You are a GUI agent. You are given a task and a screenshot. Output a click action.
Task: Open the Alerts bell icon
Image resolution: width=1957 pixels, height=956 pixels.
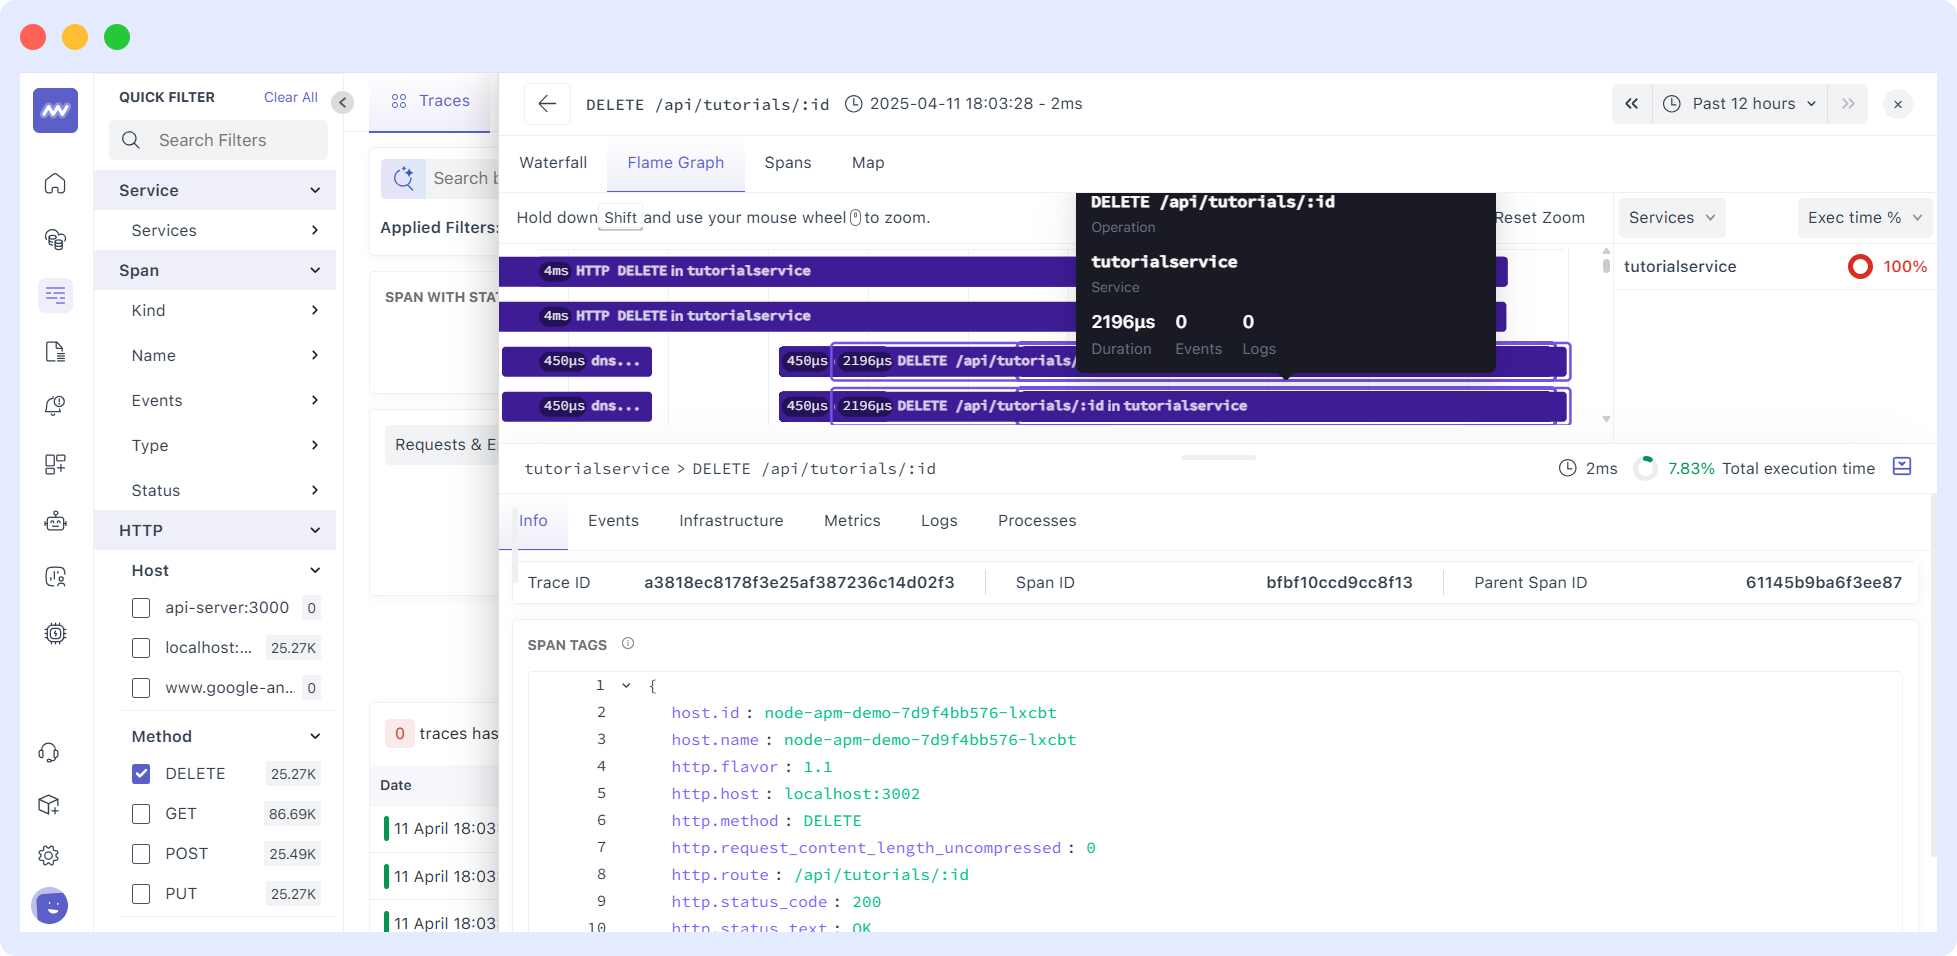(x=55, y=404)
